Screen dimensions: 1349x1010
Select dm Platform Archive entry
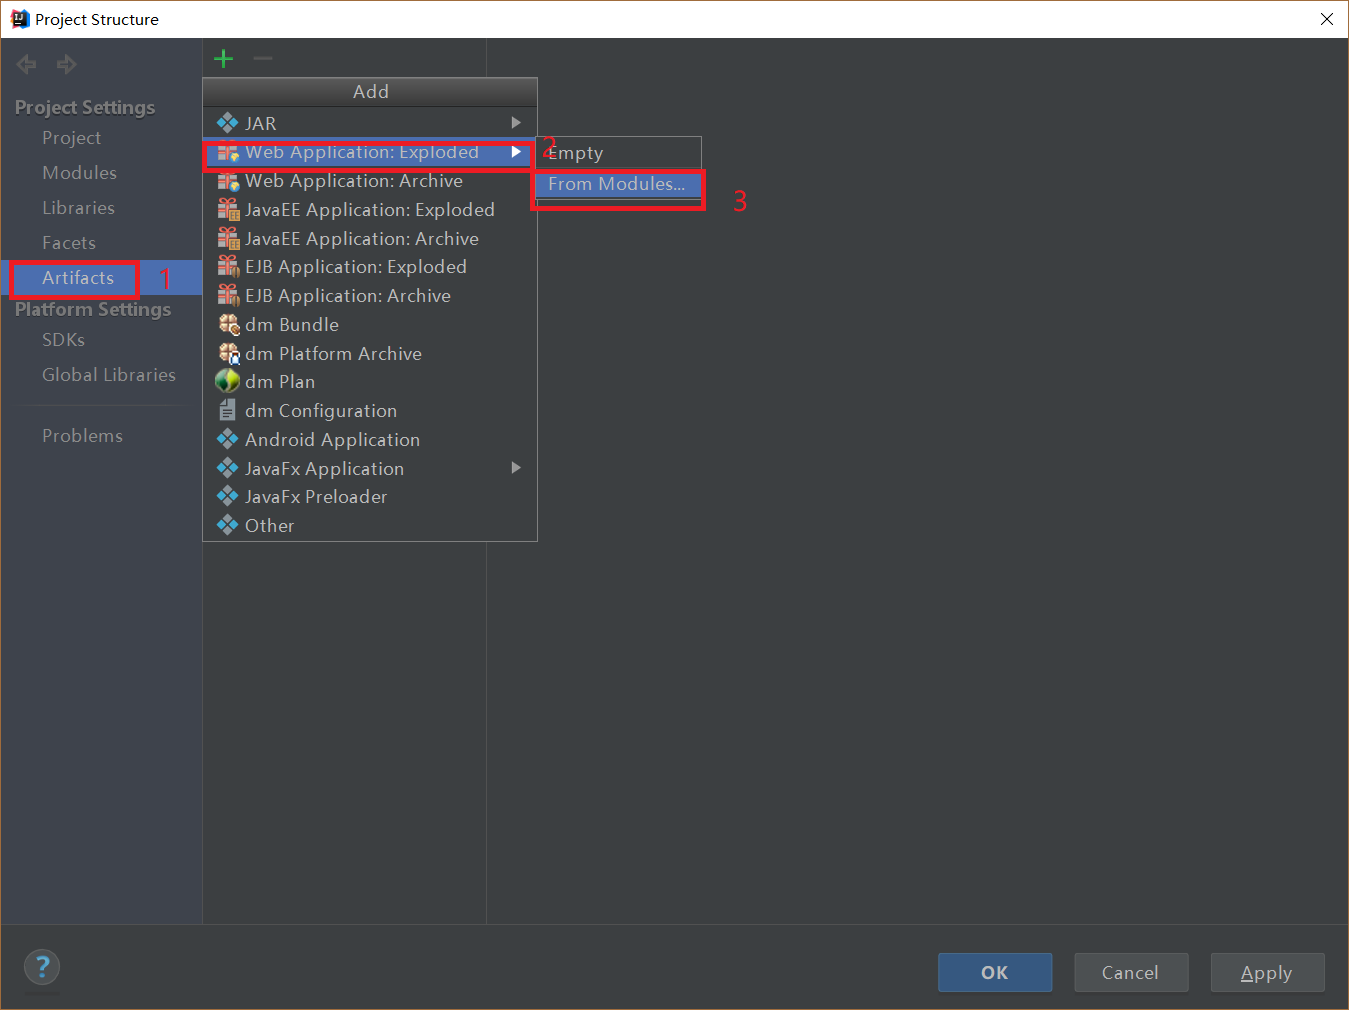[x=370, y=354]
